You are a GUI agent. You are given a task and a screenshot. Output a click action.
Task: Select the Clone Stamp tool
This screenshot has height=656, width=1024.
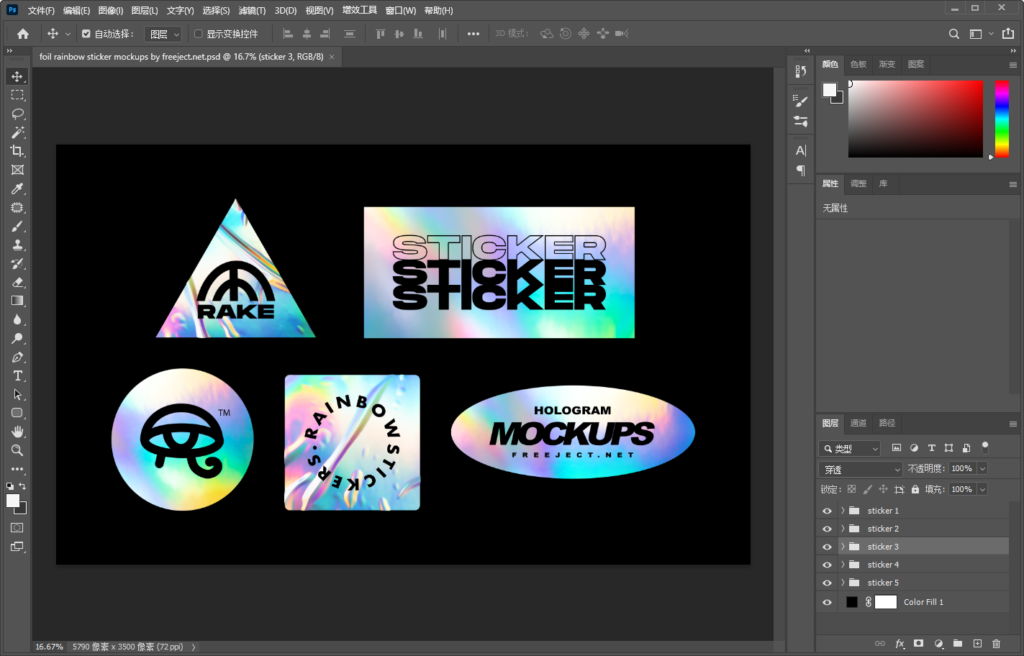pos(17,245)
